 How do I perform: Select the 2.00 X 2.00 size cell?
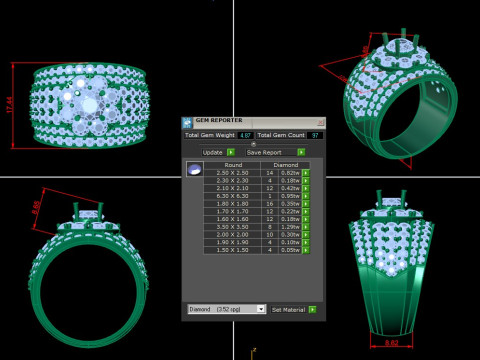point(232,235)
